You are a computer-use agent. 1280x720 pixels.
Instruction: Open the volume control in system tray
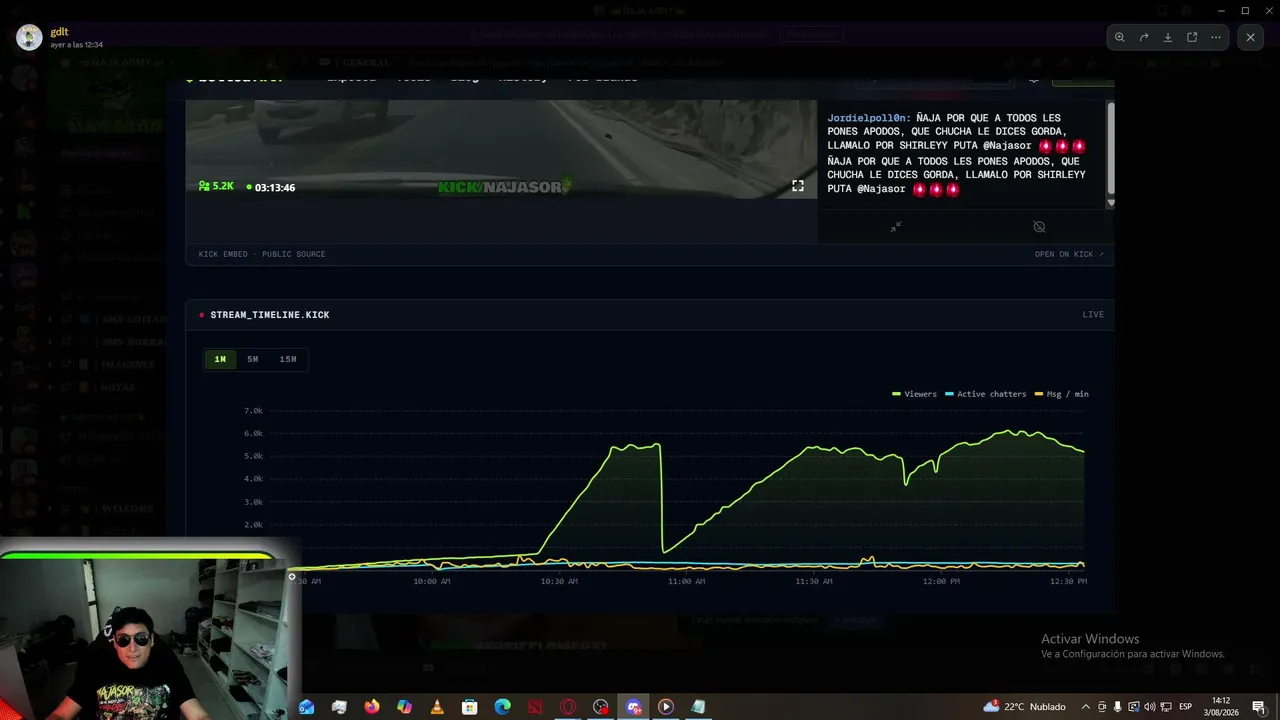[1149, 707]
